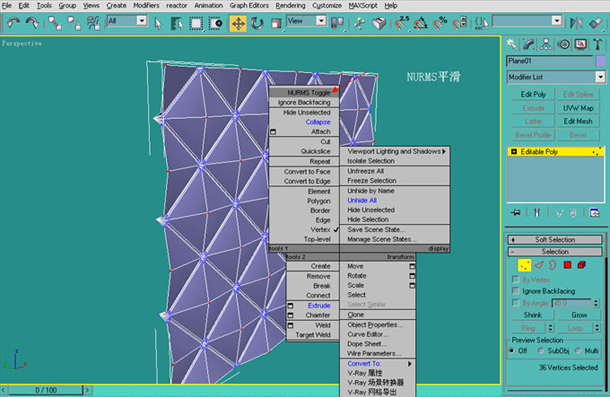The image size is (610, 397).
Task: Open Select by Name tool
Action: (x=177, y=23)
